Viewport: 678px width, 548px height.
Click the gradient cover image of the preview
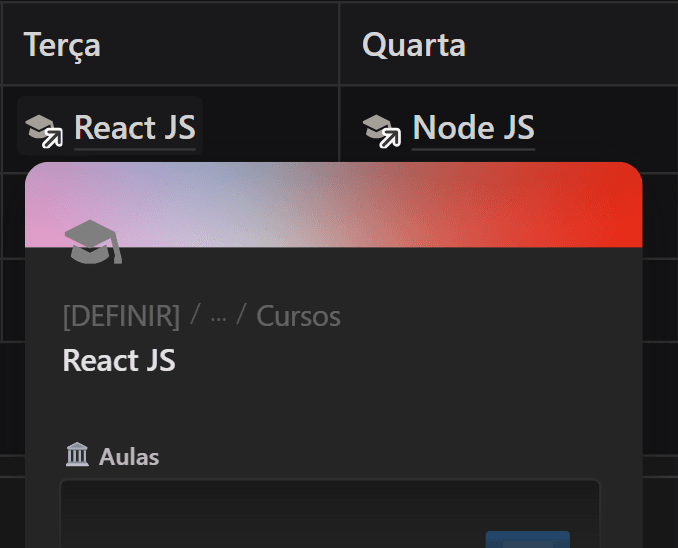pyautogui.click(x=400, y=200)
